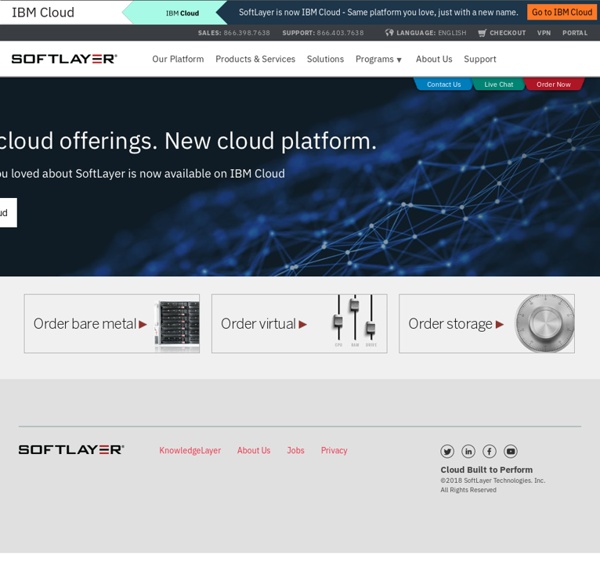This screenshot has height=587, width=600.
Task: Open About Us footer link
Action: pos(254,450)
